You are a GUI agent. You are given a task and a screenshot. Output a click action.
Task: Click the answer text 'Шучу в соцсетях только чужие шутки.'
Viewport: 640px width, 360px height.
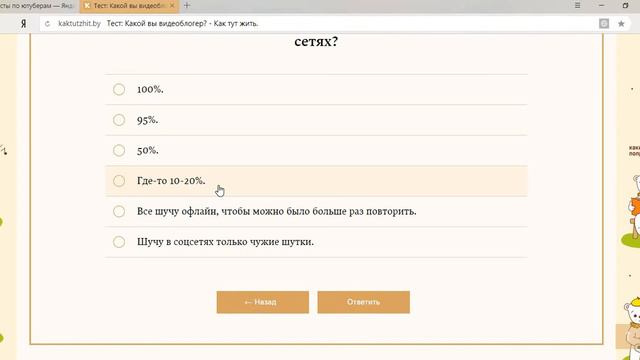click(225, 242)
